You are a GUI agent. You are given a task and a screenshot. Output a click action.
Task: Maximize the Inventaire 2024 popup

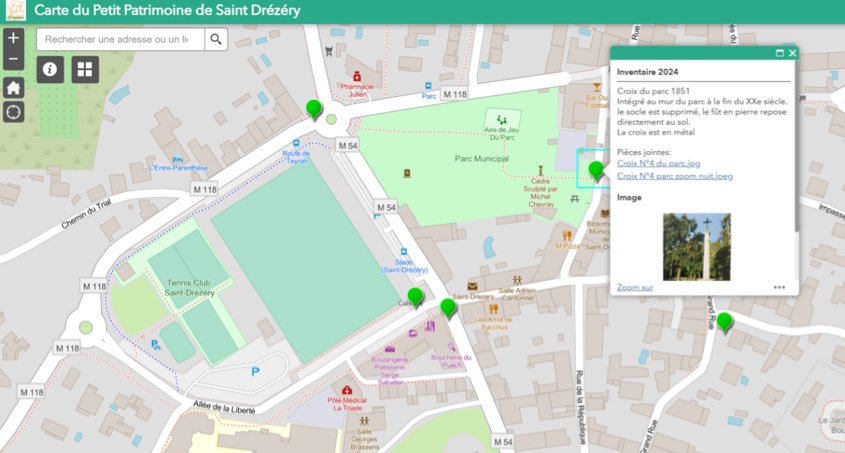(779, 53)
